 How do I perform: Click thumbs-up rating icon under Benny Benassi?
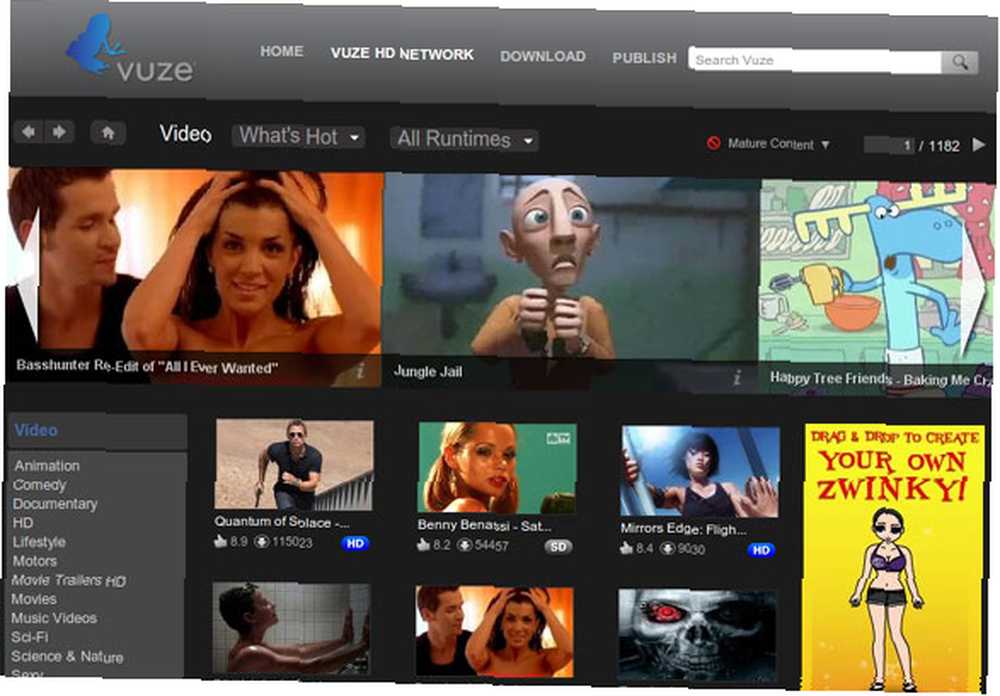click(x=423, y=545)
